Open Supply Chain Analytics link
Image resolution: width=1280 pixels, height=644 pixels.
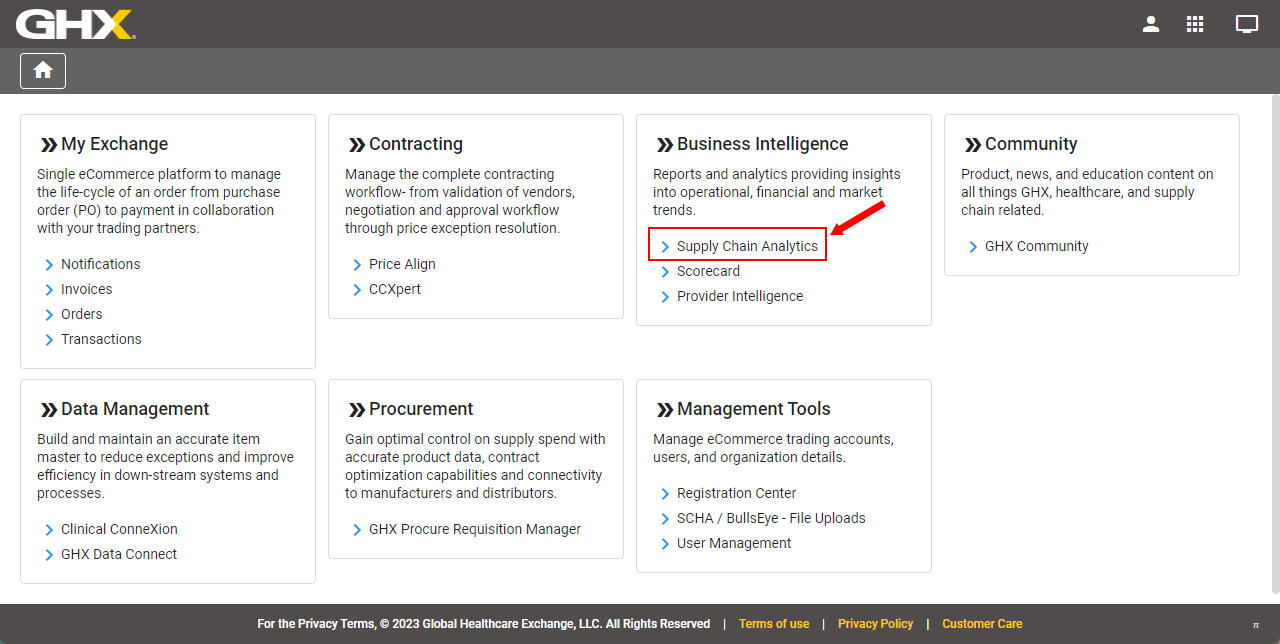click(x=747, y=246)
